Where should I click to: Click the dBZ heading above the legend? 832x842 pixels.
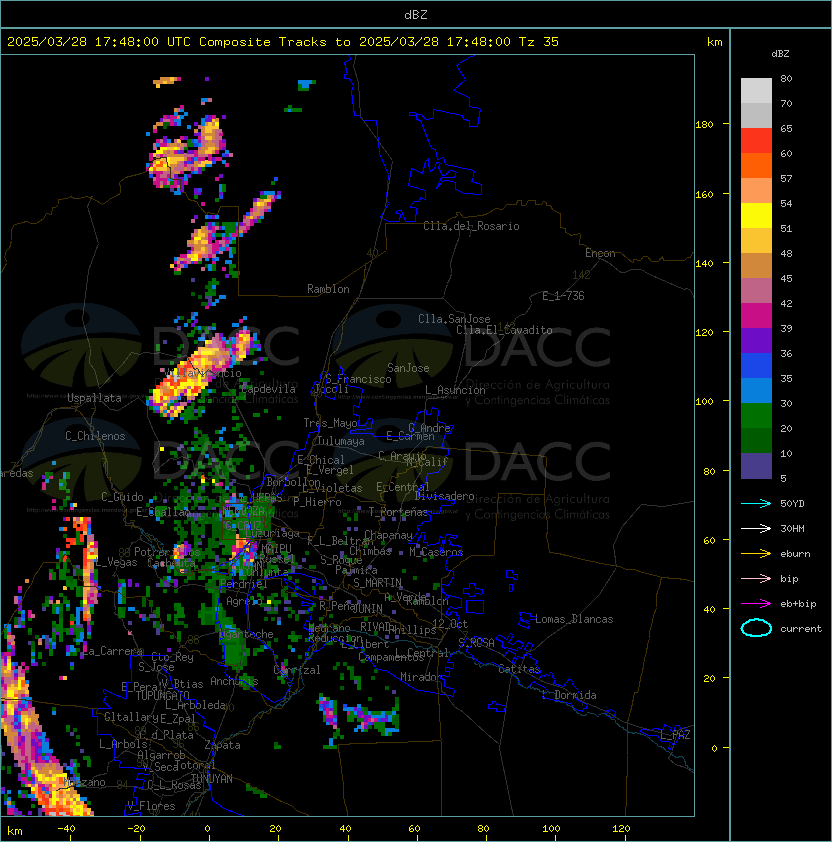(x=780, y=54)
